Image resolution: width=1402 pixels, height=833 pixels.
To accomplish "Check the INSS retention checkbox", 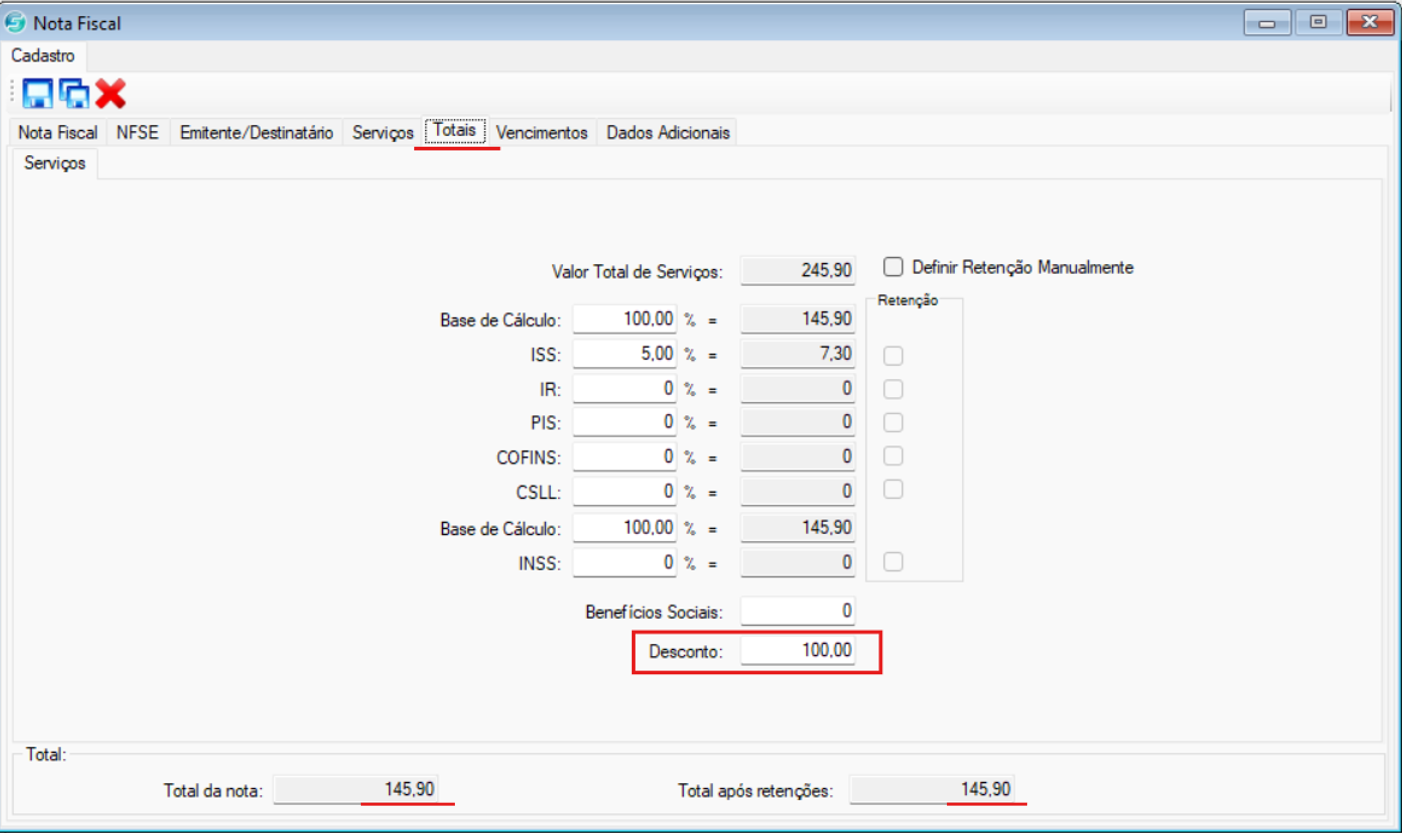I will [894, 562].
